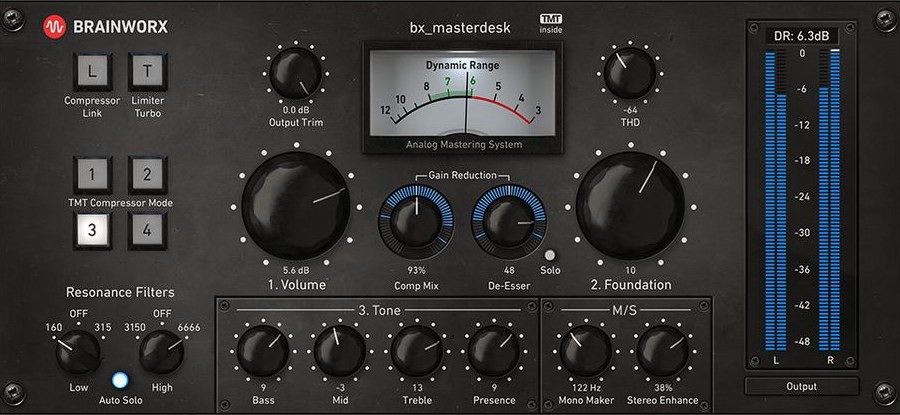
Task: Click the Presence tone knob
Action: coord(494,351)
